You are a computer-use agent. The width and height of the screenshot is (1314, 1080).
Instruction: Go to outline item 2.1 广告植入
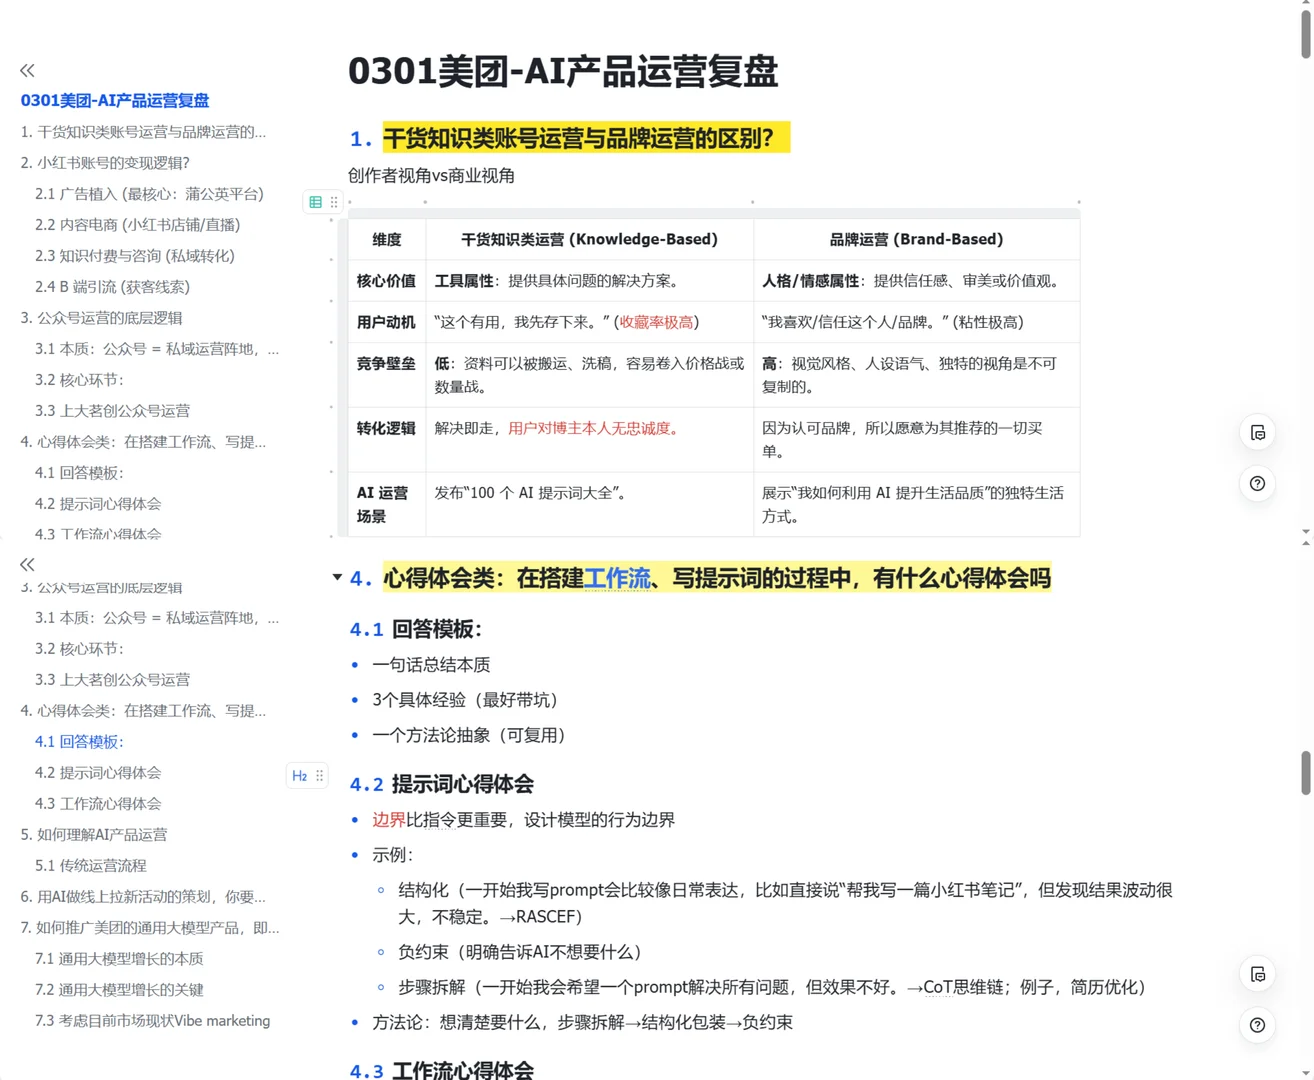[x=149, y=193]
